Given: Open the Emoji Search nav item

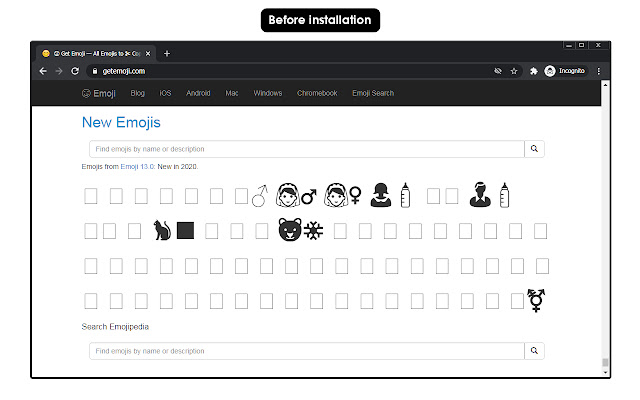Looking at the screenshot, I should coord(373,93).
